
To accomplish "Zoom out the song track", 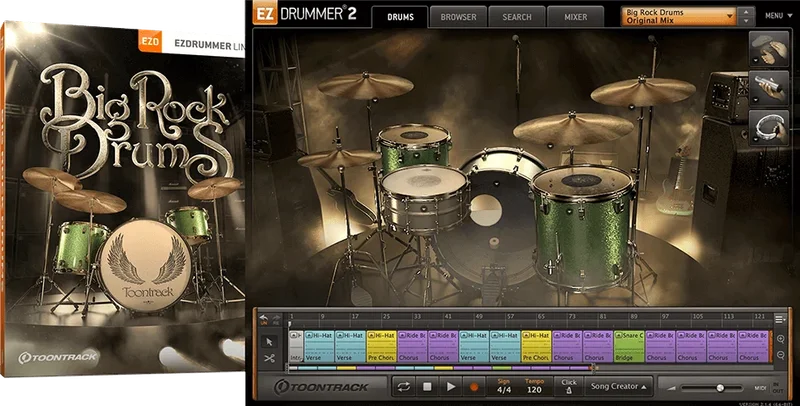I will (x=781, y=355).
